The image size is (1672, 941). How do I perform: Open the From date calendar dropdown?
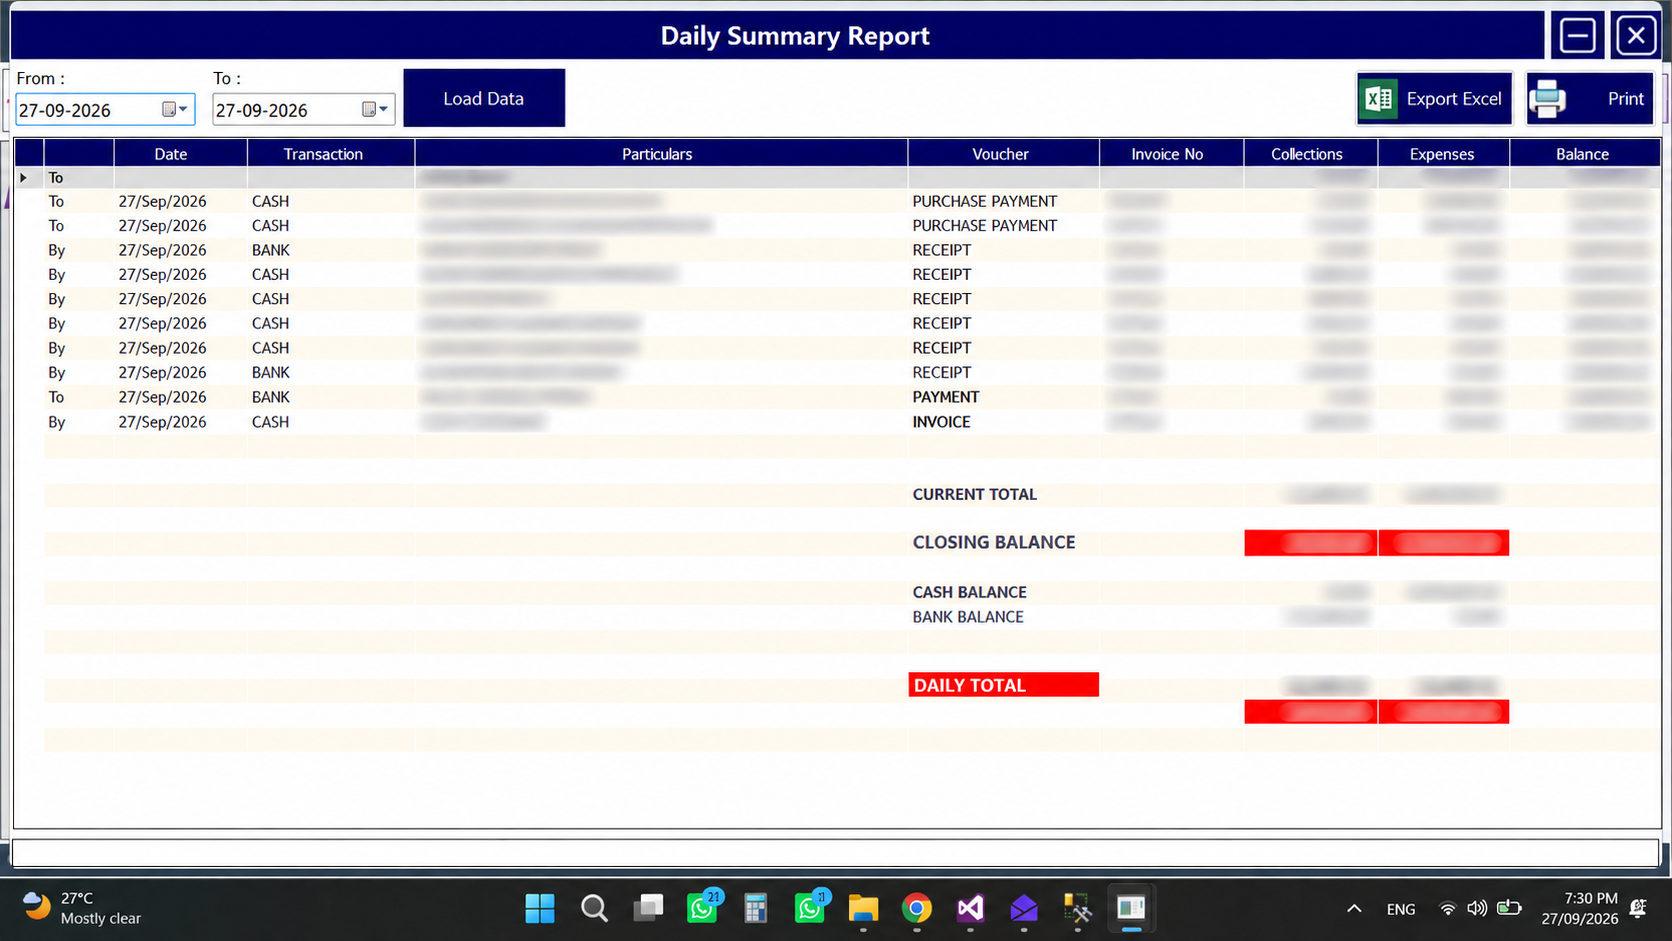tap(175, 109)
